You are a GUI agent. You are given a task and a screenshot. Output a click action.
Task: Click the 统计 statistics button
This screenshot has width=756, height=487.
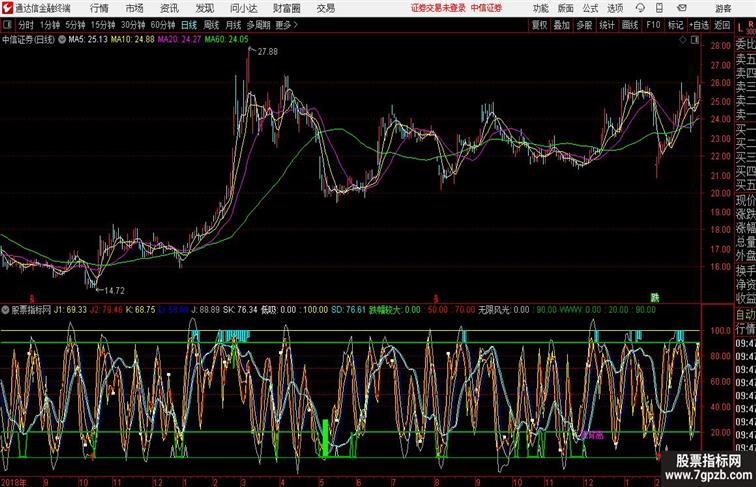click(x=607, y=25)
